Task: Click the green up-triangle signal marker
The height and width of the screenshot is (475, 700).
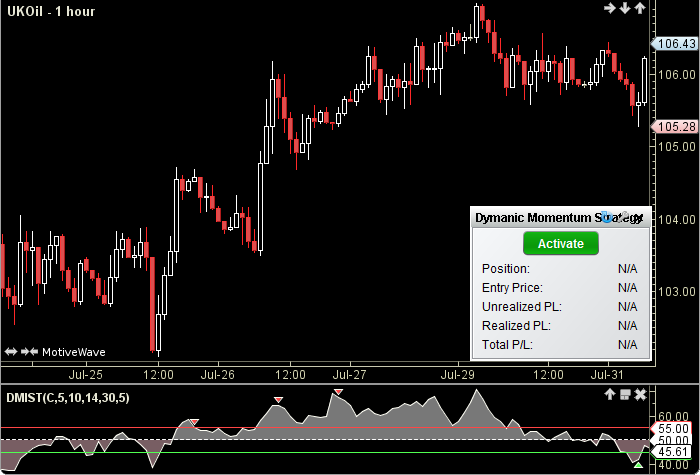Action: (x=638, y=465)
